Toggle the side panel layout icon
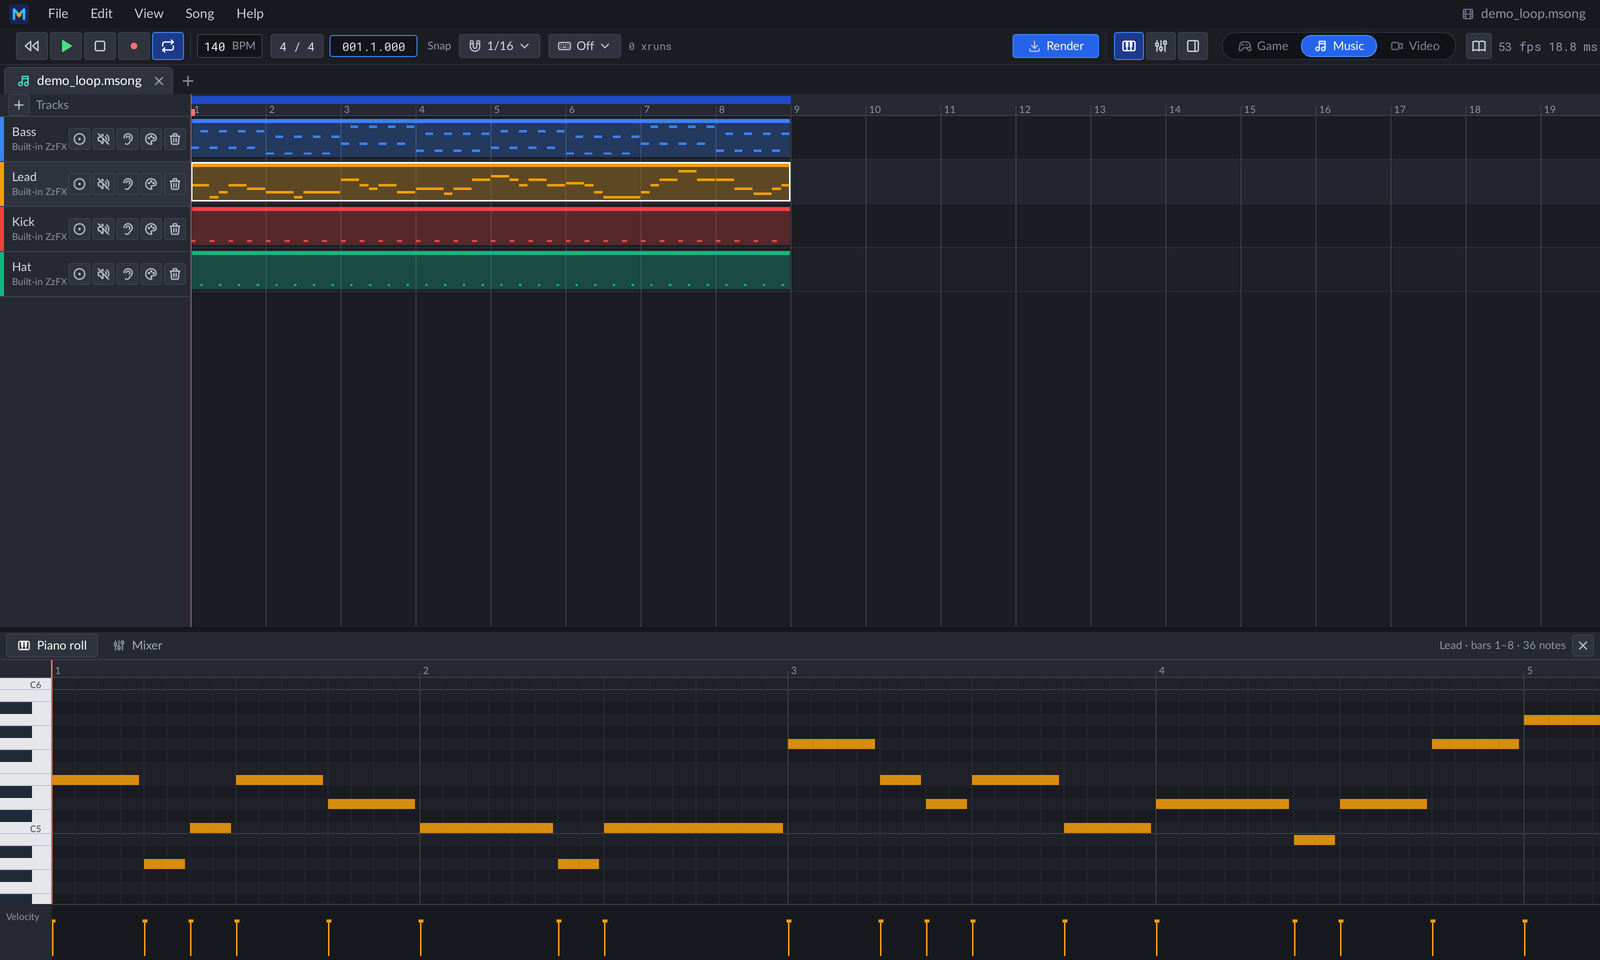The height and width of the screenshot is (960, 1600). 1193,46
